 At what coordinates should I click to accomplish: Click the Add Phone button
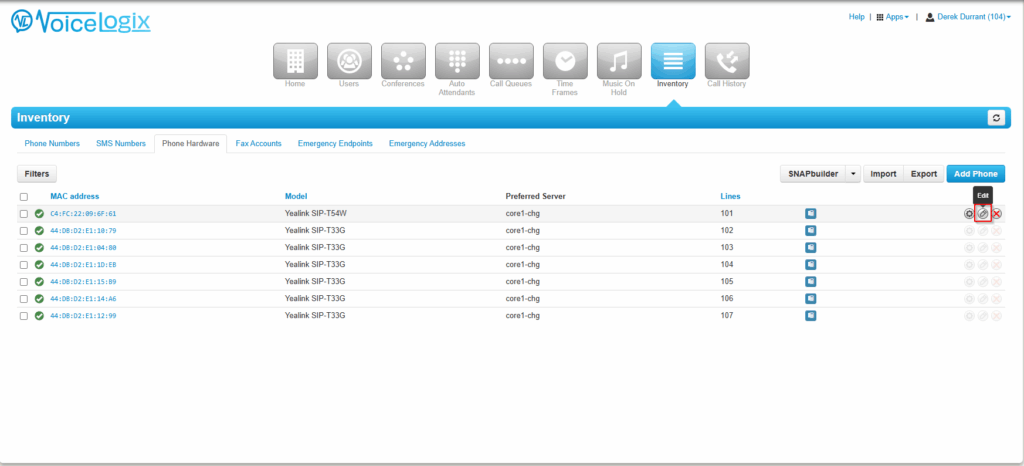(976, 174)
